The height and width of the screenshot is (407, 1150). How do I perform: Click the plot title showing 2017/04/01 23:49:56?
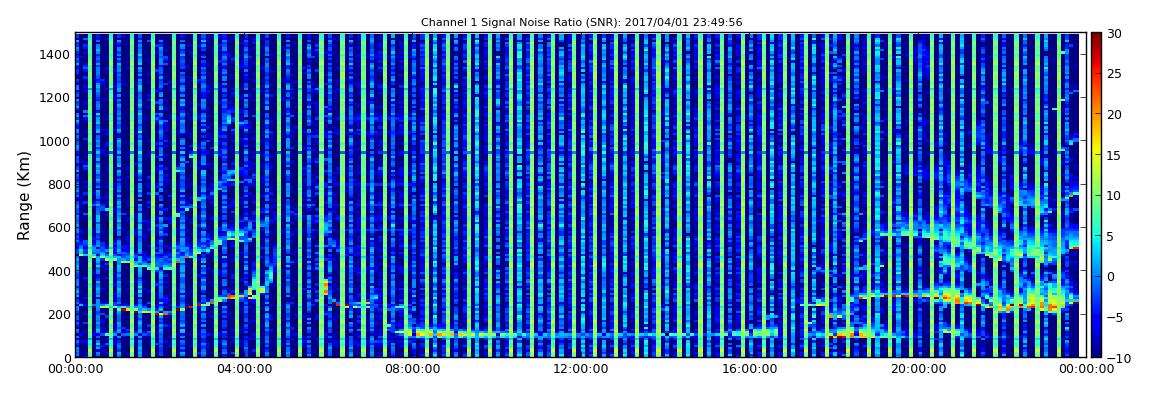582,22
